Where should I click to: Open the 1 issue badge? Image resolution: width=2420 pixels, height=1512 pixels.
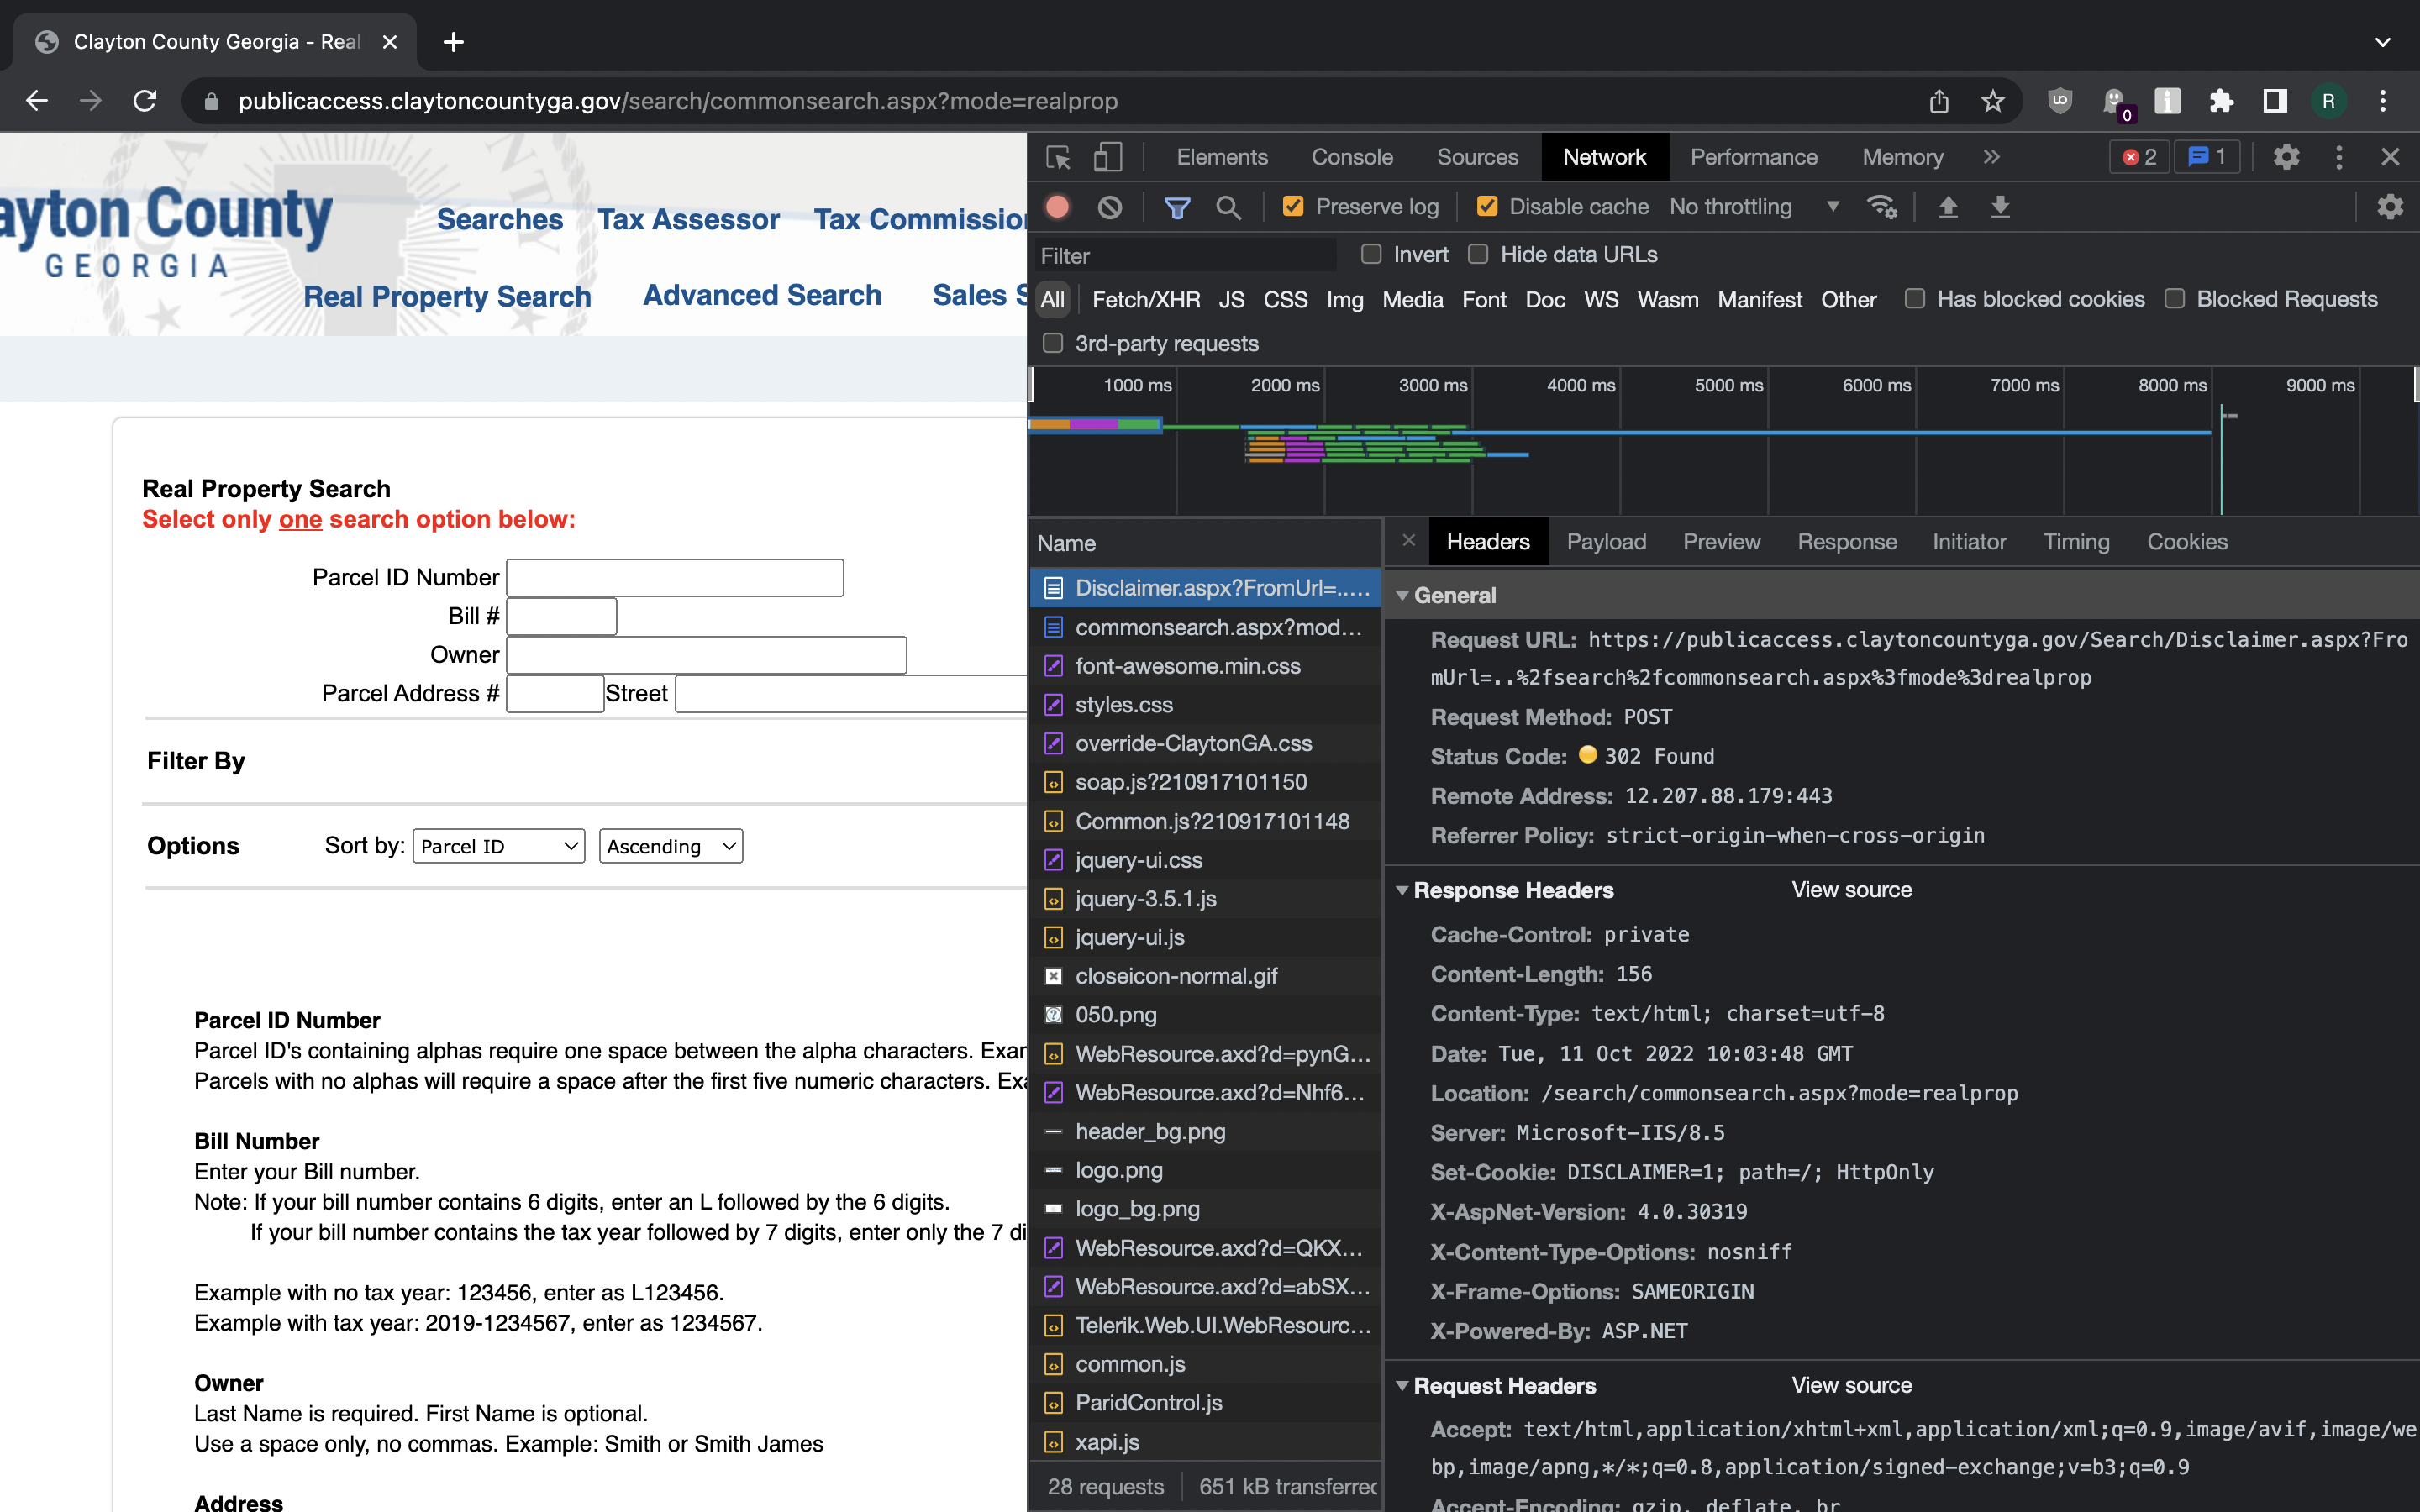click(2207, 157)
